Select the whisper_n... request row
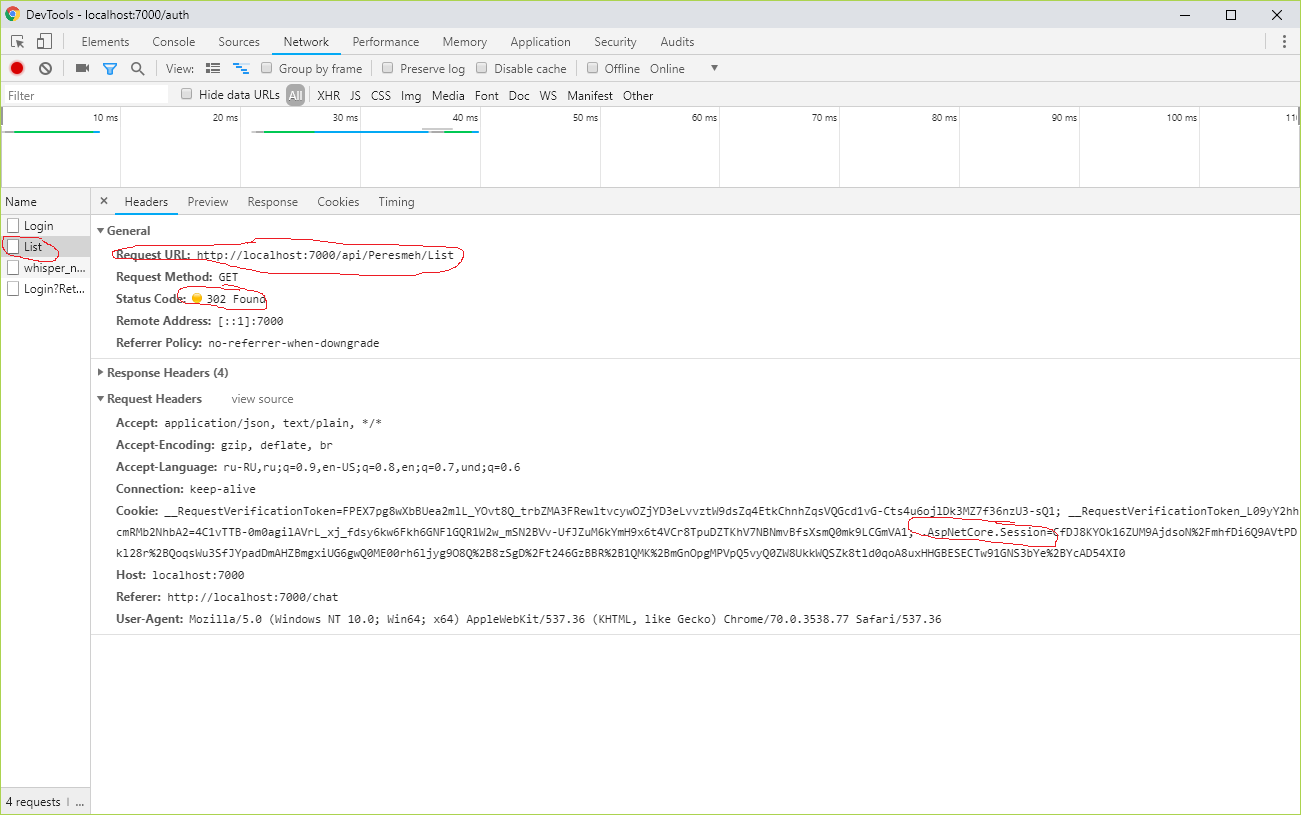Image resolution: width=1301 pixels, height=815 pixels. coord(45,268)
